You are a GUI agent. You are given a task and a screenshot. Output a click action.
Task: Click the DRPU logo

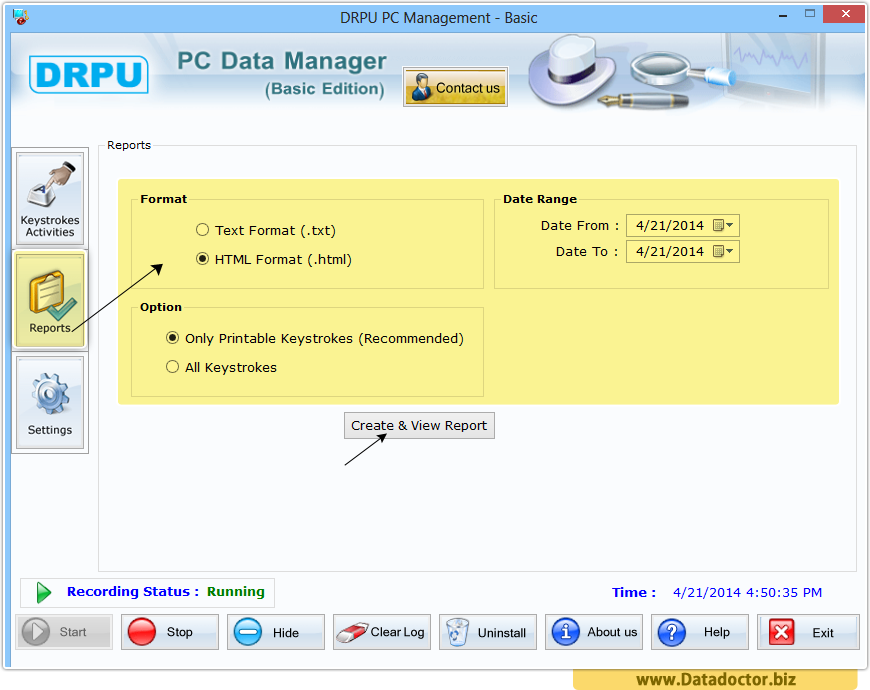click(89, 74)
